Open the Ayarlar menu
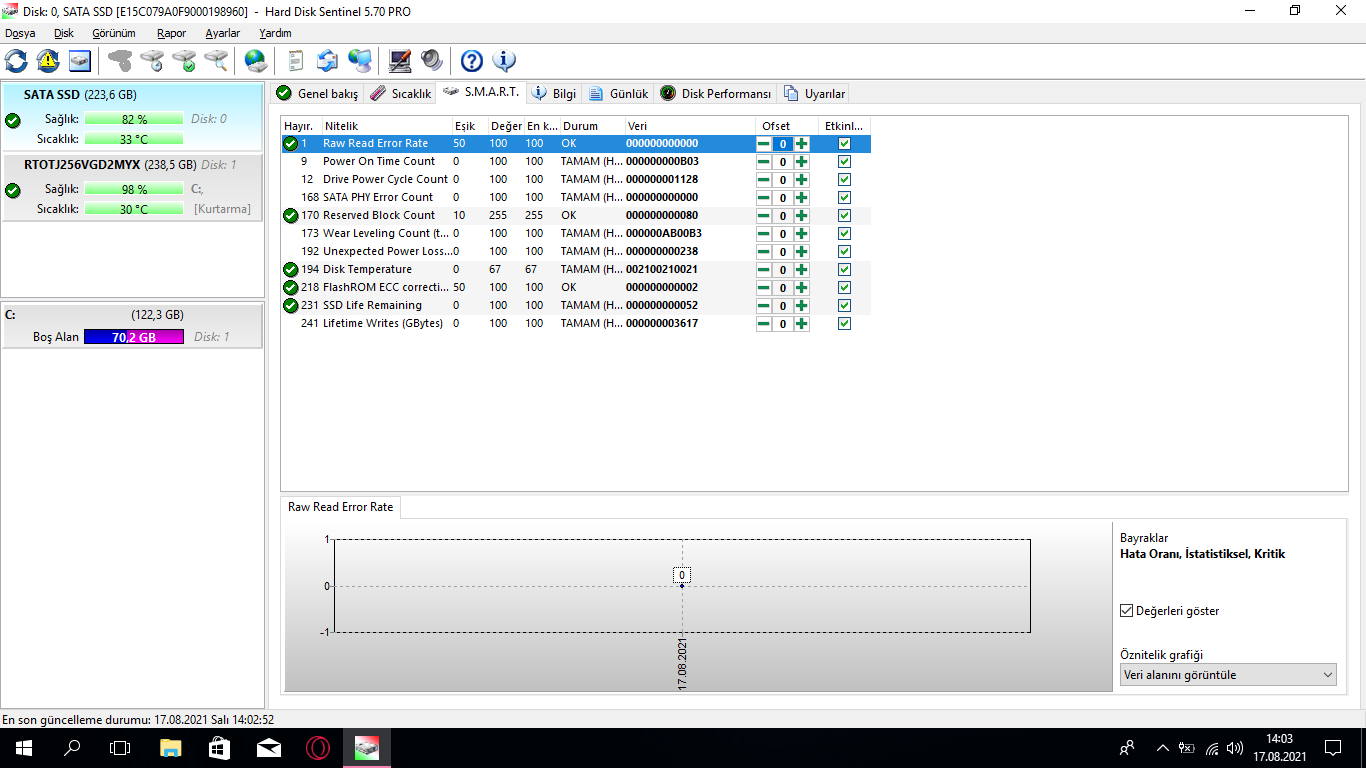1366x768 pixels. click(x=223, y=33)
